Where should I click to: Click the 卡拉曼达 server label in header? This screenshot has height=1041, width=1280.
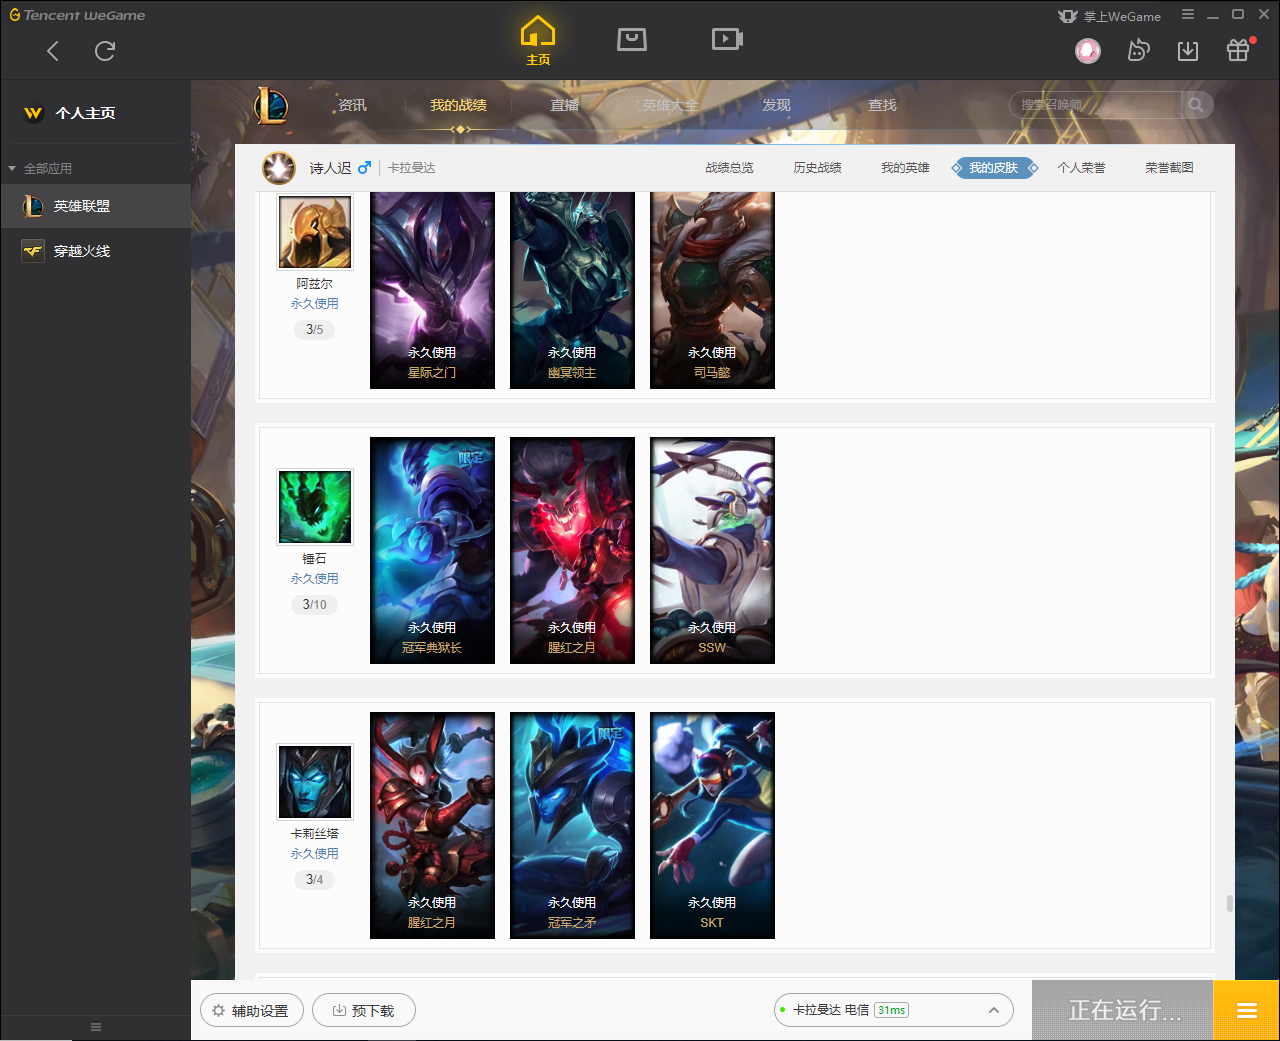[x=412, y=168]
